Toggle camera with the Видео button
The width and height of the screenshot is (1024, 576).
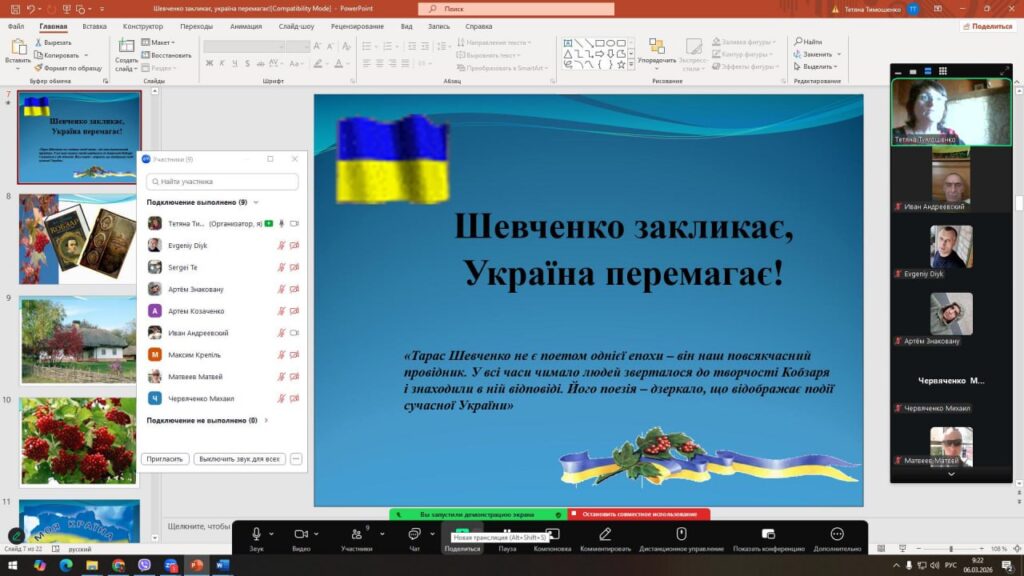point(301,535)
